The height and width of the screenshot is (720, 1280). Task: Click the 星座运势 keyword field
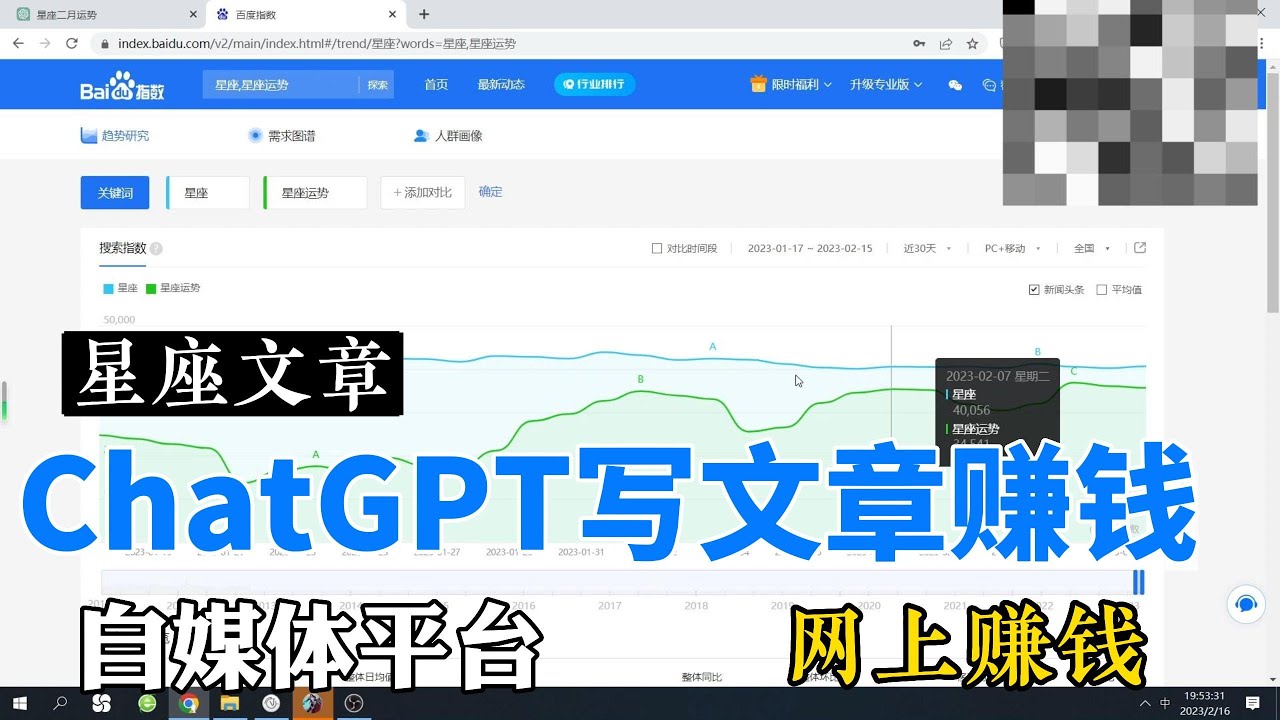pos(315,193)
